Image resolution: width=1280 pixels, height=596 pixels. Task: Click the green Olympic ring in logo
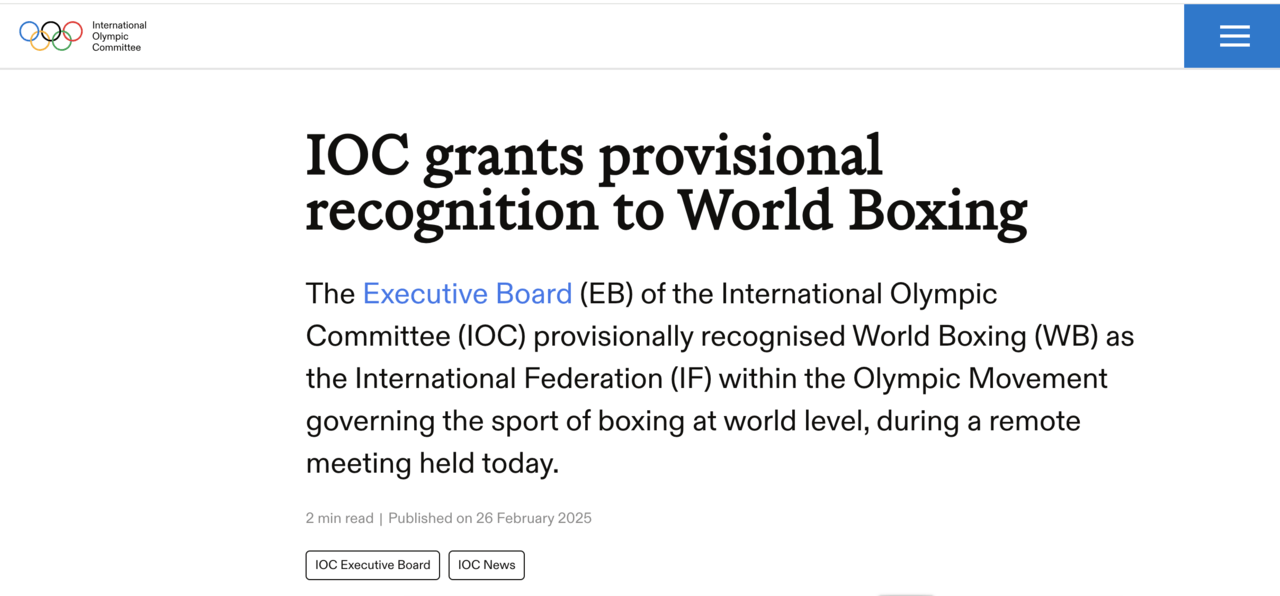click(62, 41)
